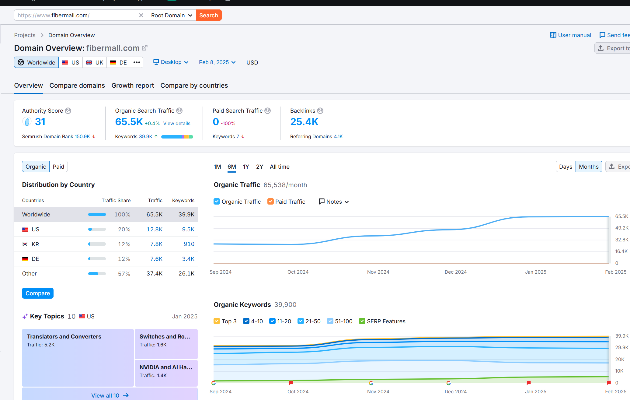The image size is (630, 400).
Task: Click the 65.5K organic traffic value
Action: 129,122
